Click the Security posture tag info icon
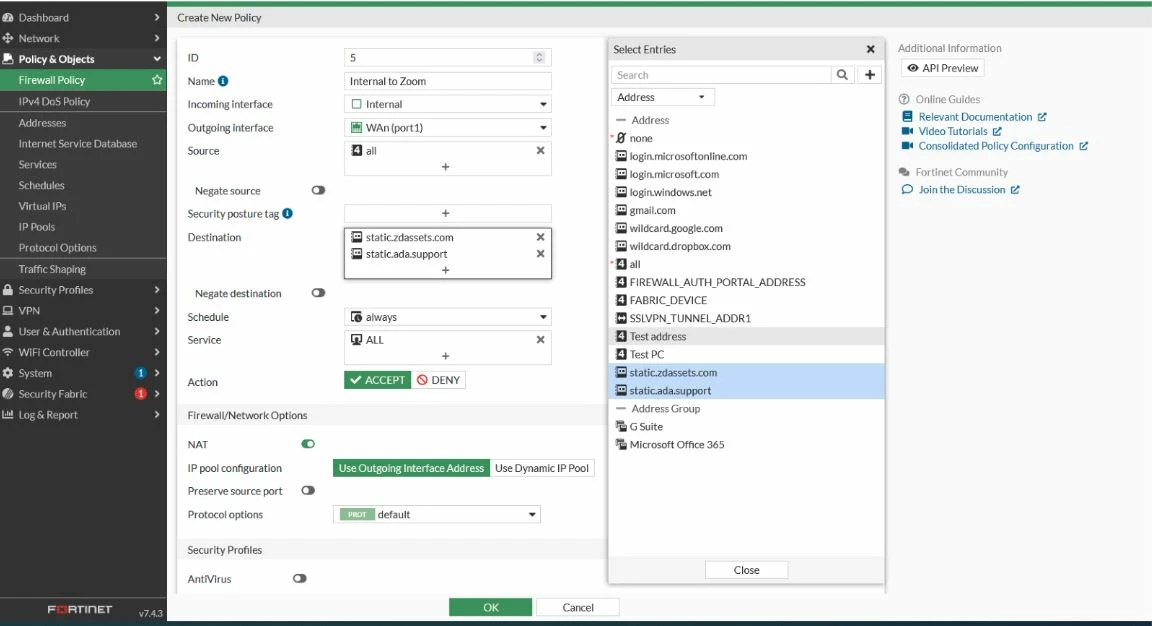 pos(287,214)
